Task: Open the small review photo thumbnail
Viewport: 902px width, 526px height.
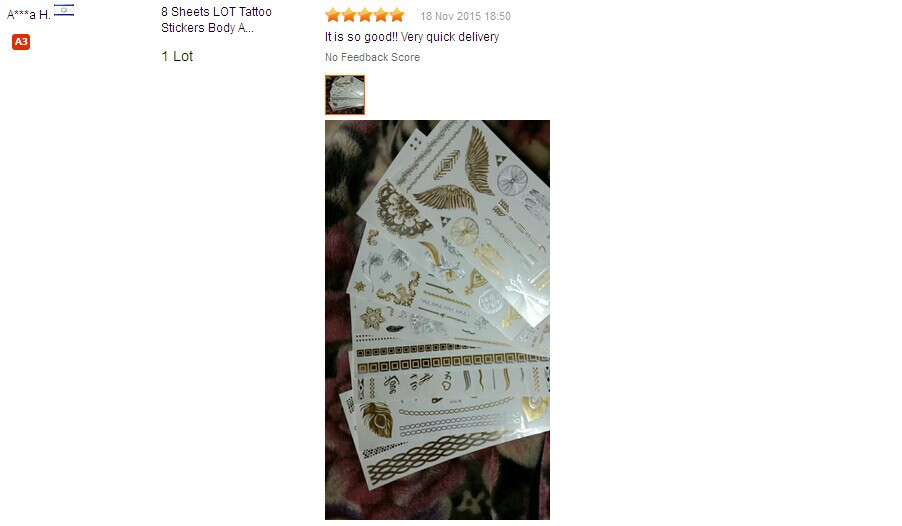Action: (345, 95)
